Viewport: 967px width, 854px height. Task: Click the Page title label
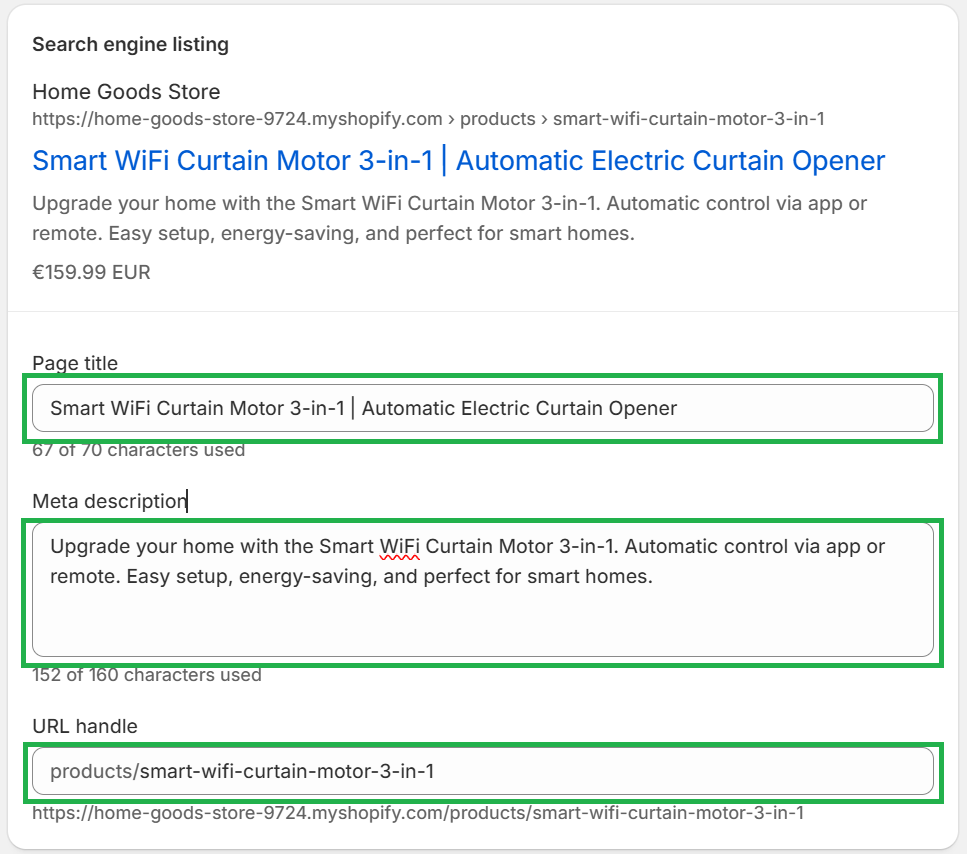point(75,363)
